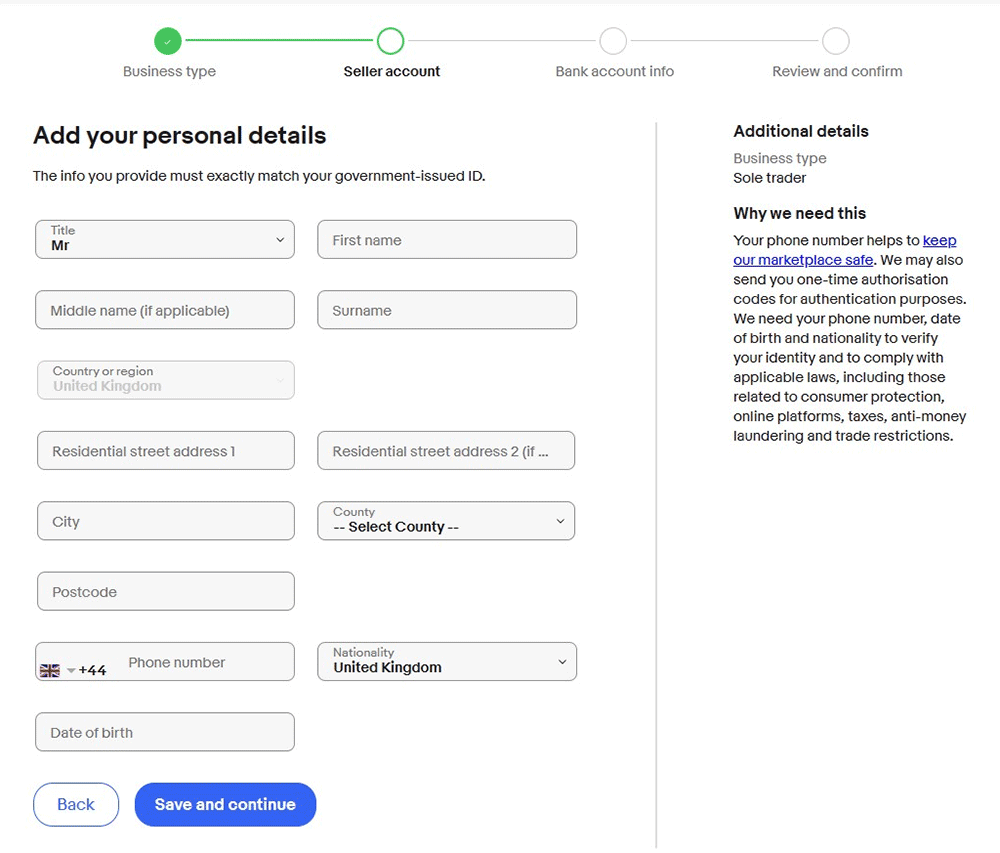Click Residential street address 2 field
Image resolution: width=1000 pixels, height=853 pixels.
point(446,451)
